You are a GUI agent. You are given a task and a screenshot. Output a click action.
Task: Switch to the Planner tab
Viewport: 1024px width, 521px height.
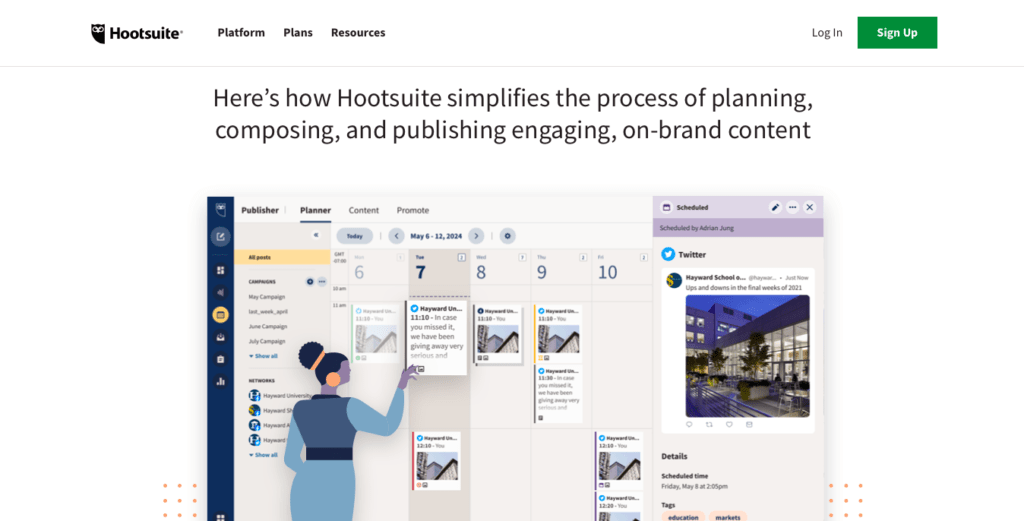pos(315,210)
